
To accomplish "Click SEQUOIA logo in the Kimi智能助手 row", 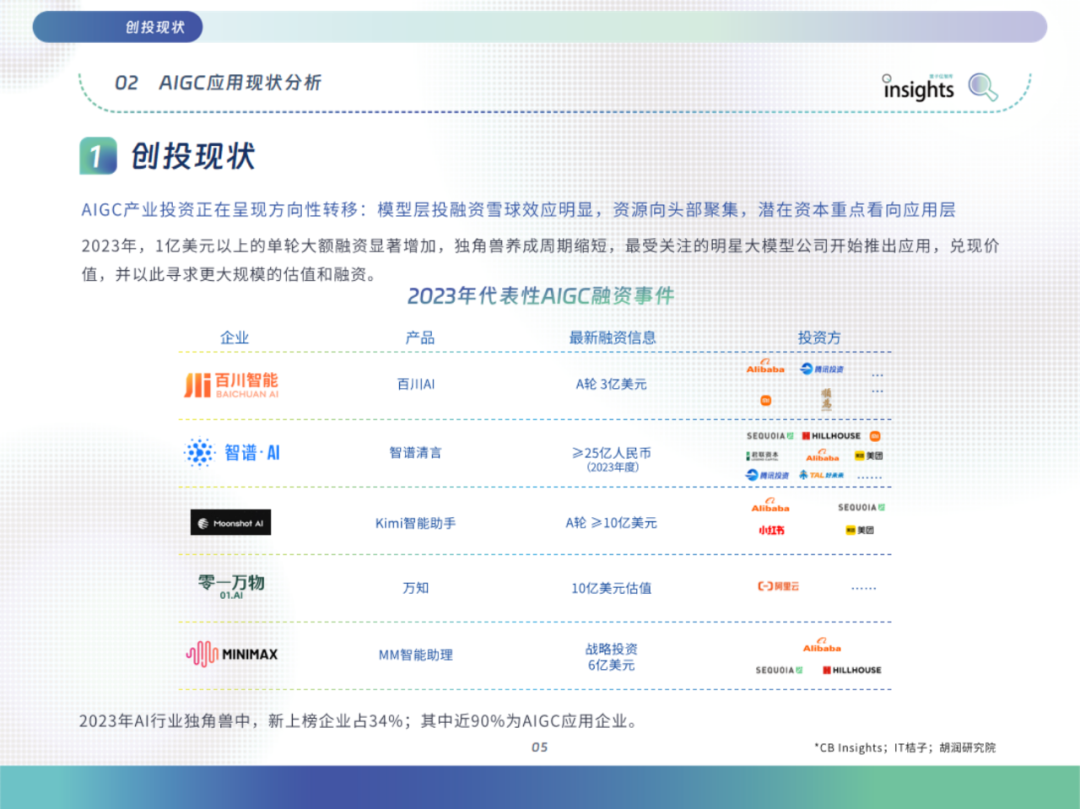I will pyautogui.click(x=861, y=507).
